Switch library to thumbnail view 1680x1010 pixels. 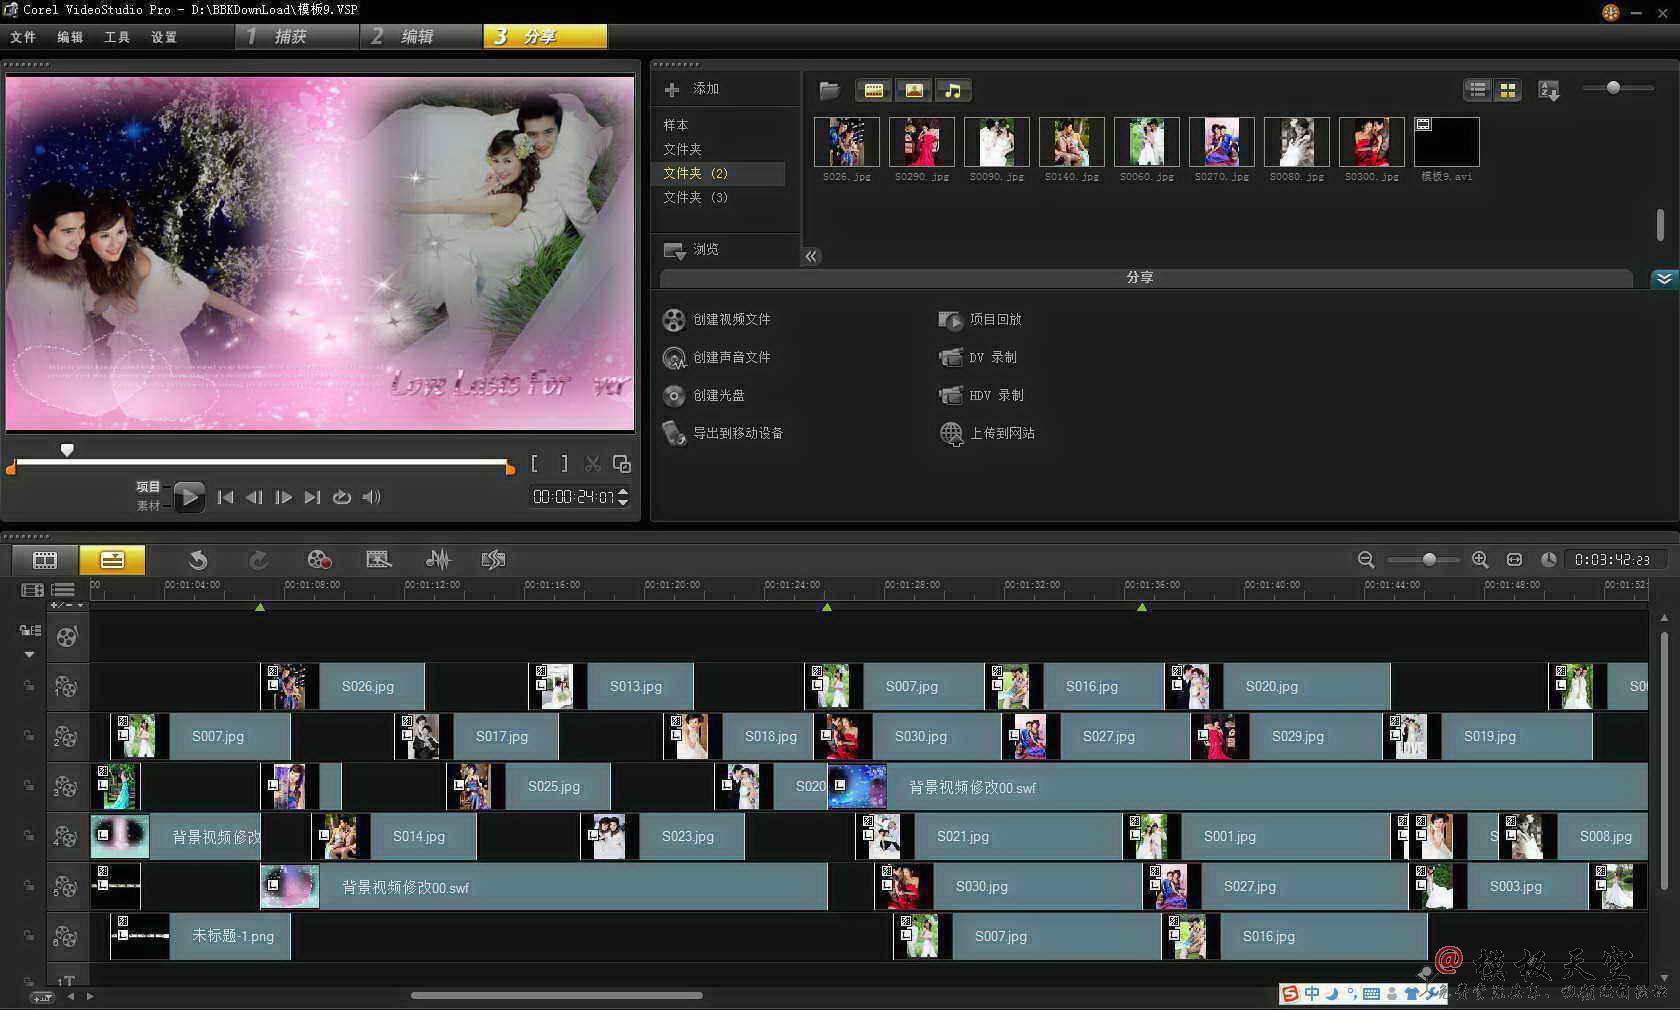pos(1508,90)
